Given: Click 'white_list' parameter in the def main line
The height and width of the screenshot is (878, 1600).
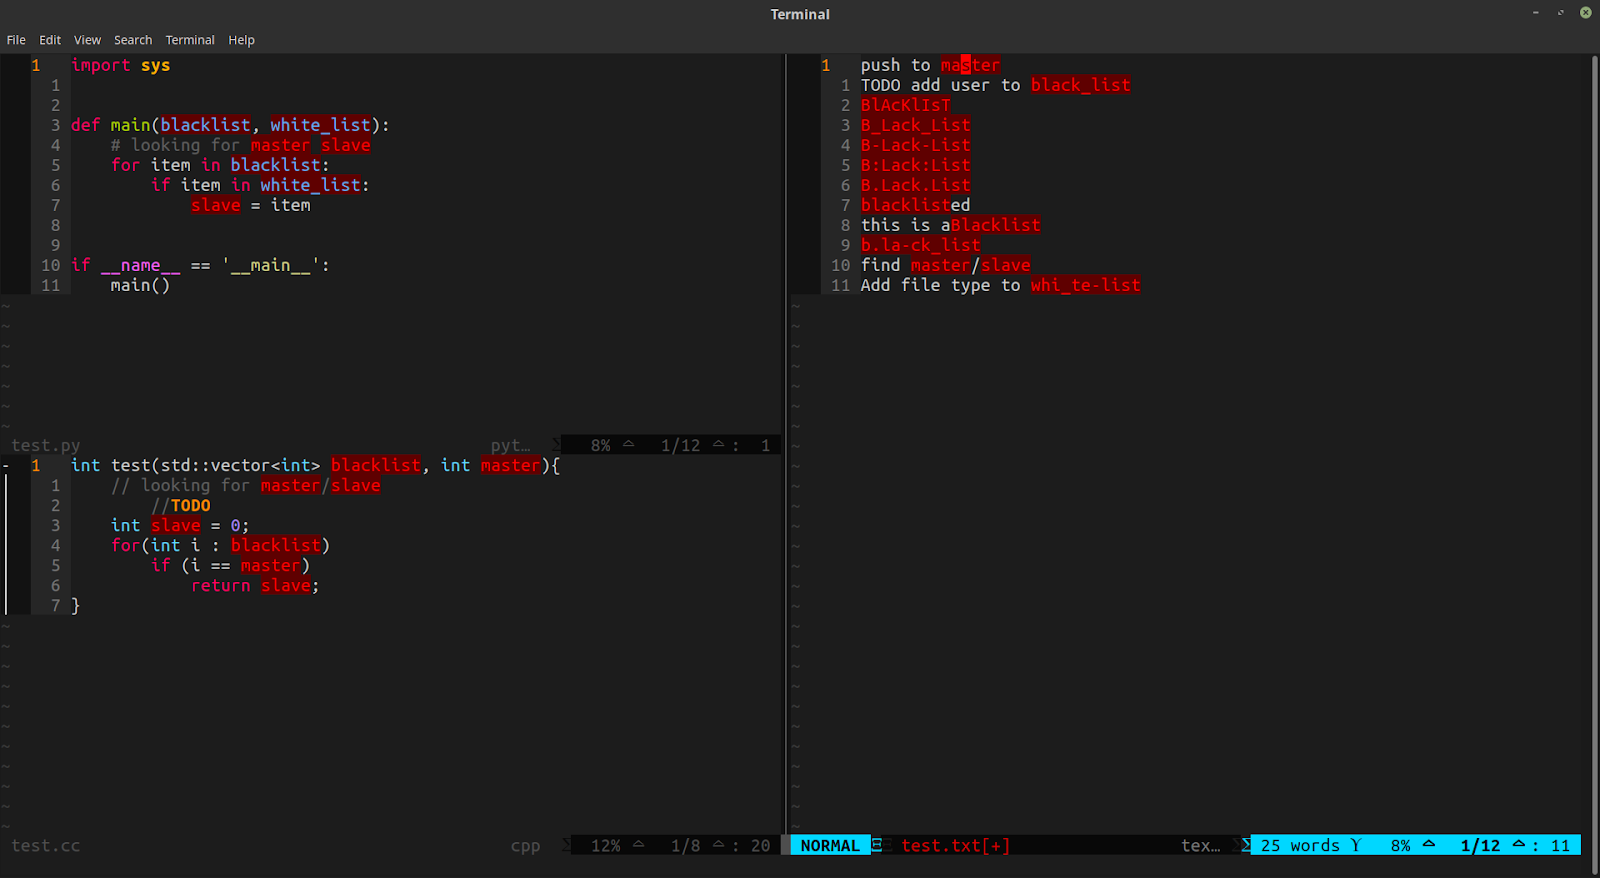Looking at the screenshot, I should pyautogui.click(x=321, y=125).
